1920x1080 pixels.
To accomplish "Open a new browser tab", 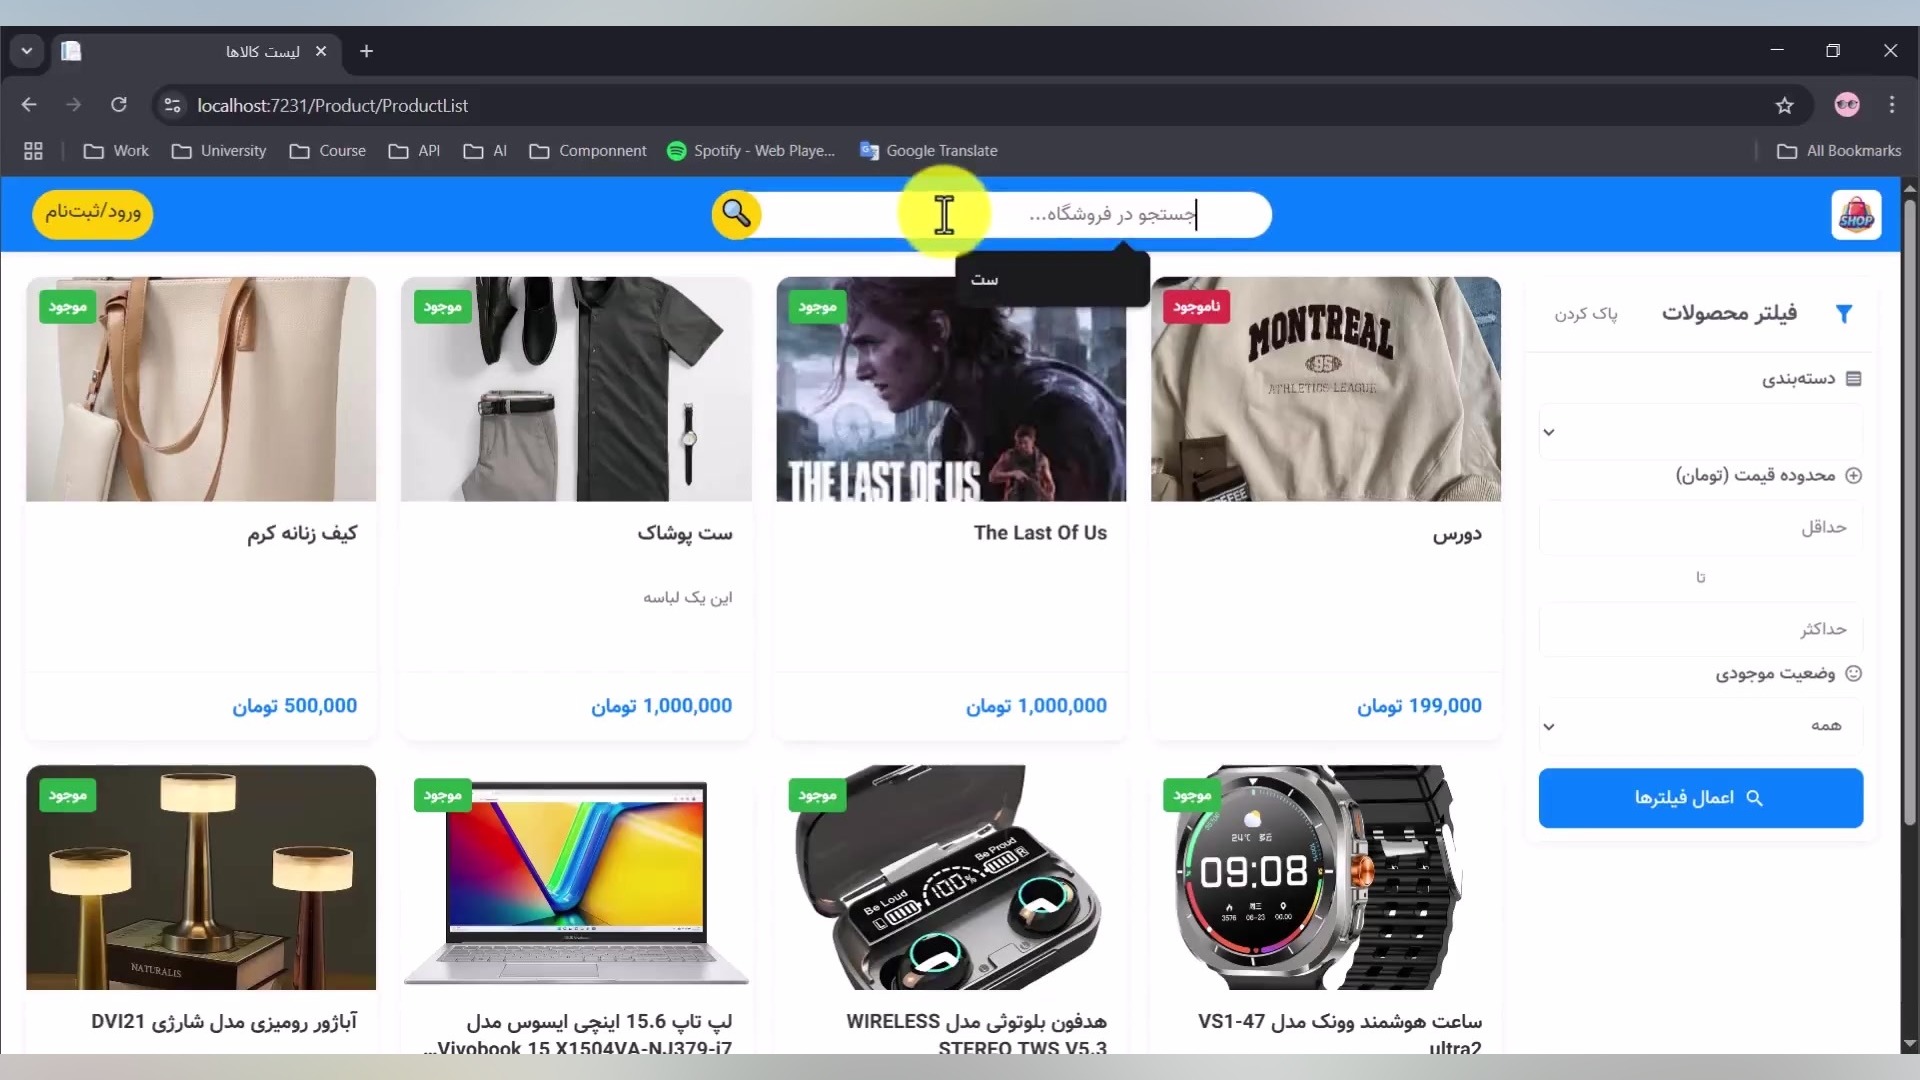I will point(367,51).
